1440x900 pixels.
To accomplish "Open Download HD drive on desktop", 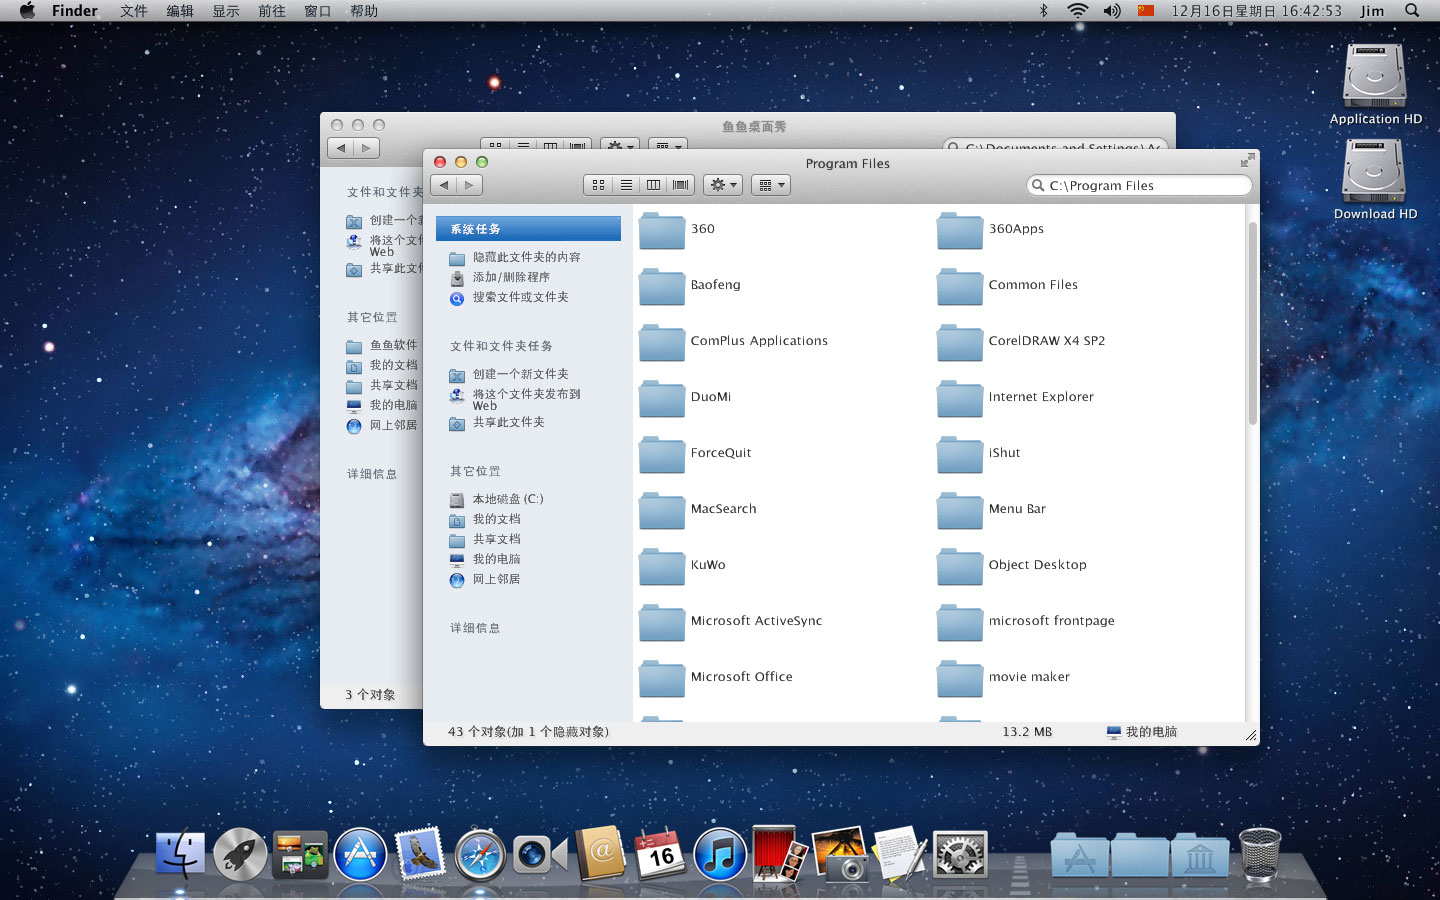I will (1375, 179).
